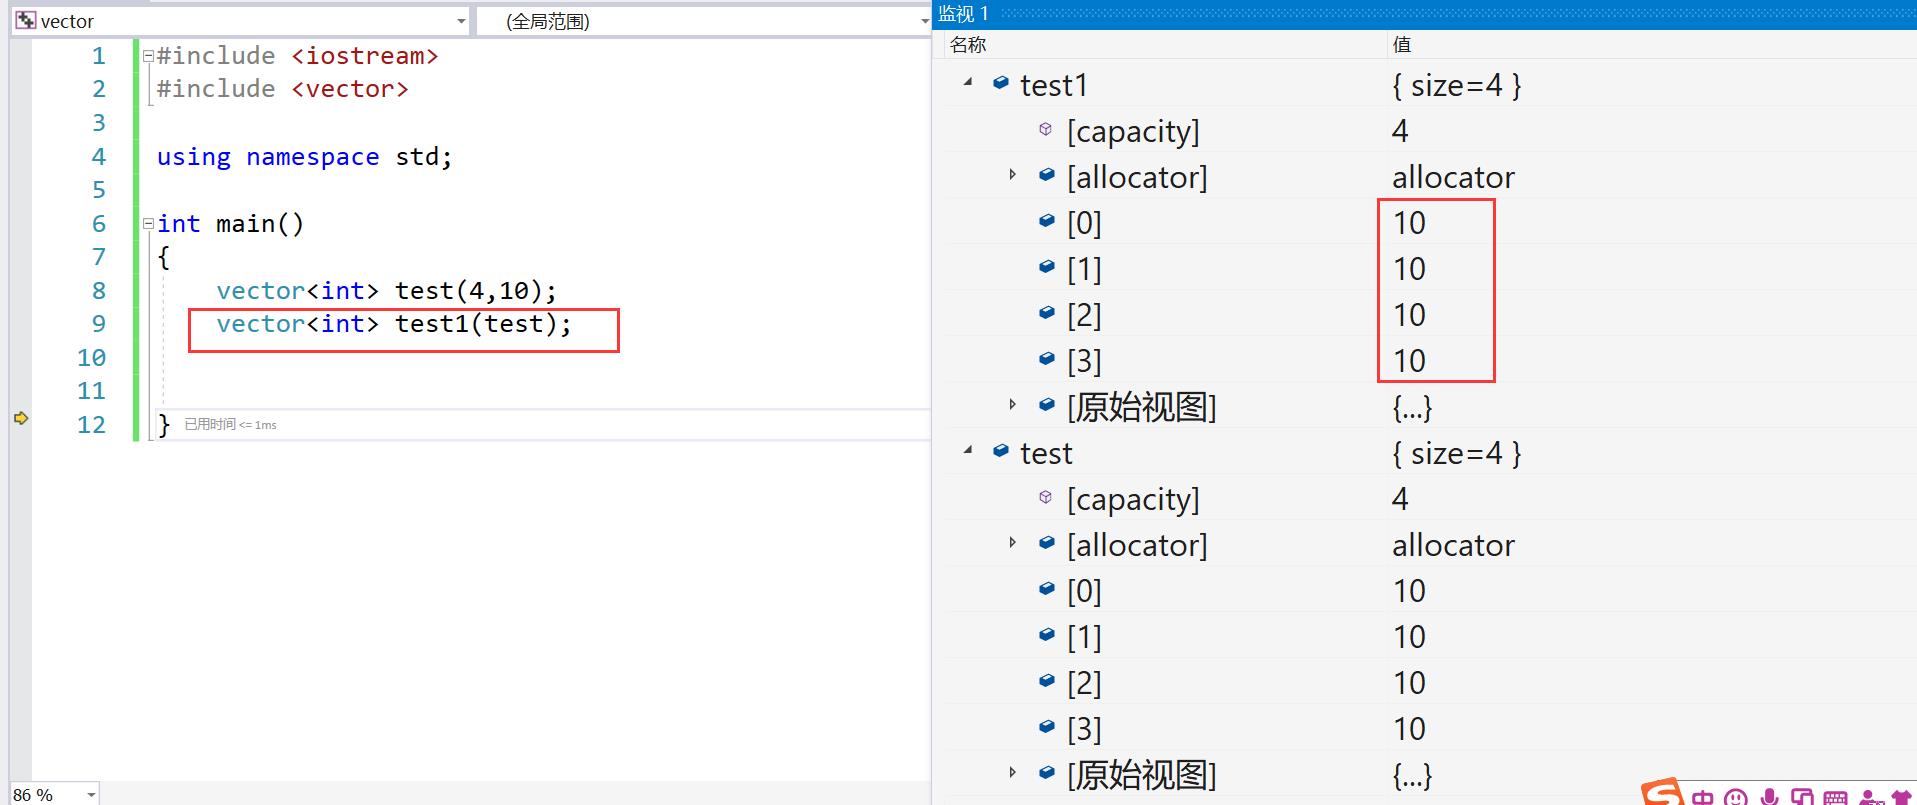
Task: Click the orange Sogou input method logo
Action: point(1662,792)
